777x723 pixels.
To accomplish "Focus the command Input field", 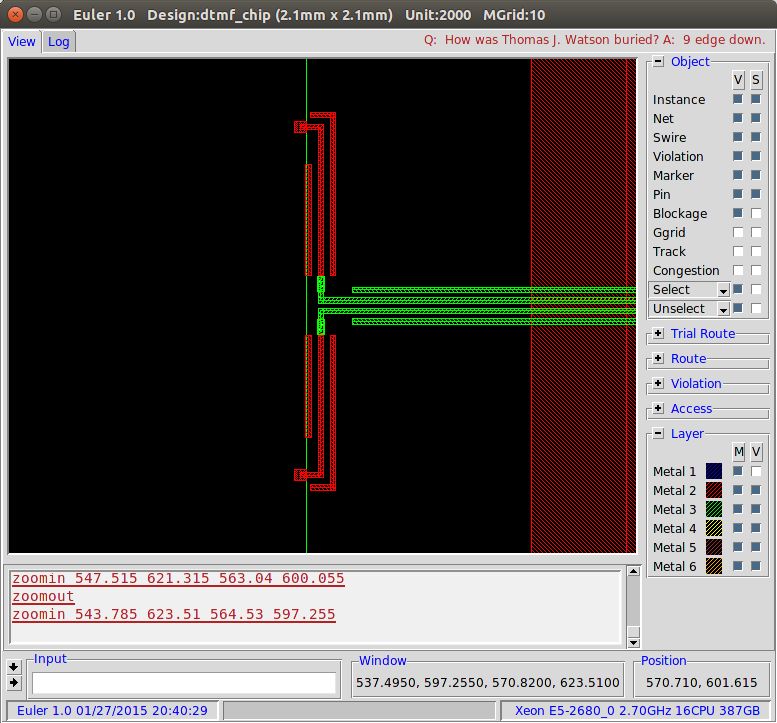I will click(x=184, y=683).
